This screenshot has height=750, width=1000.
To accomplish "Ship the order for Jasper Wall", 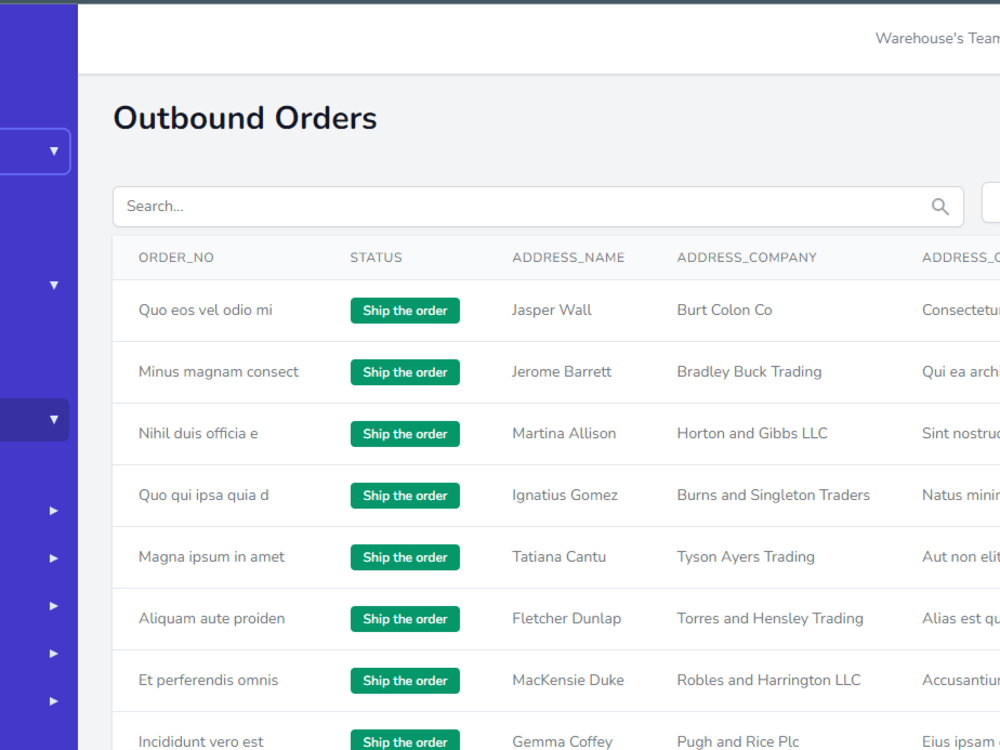I will 405,310.
